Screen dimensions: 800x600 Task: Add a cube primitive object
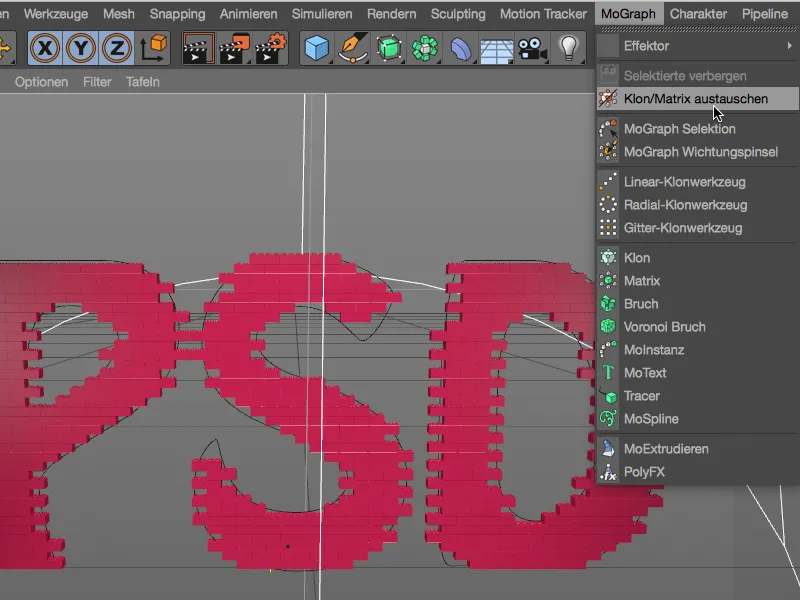(x=317, y=47)
